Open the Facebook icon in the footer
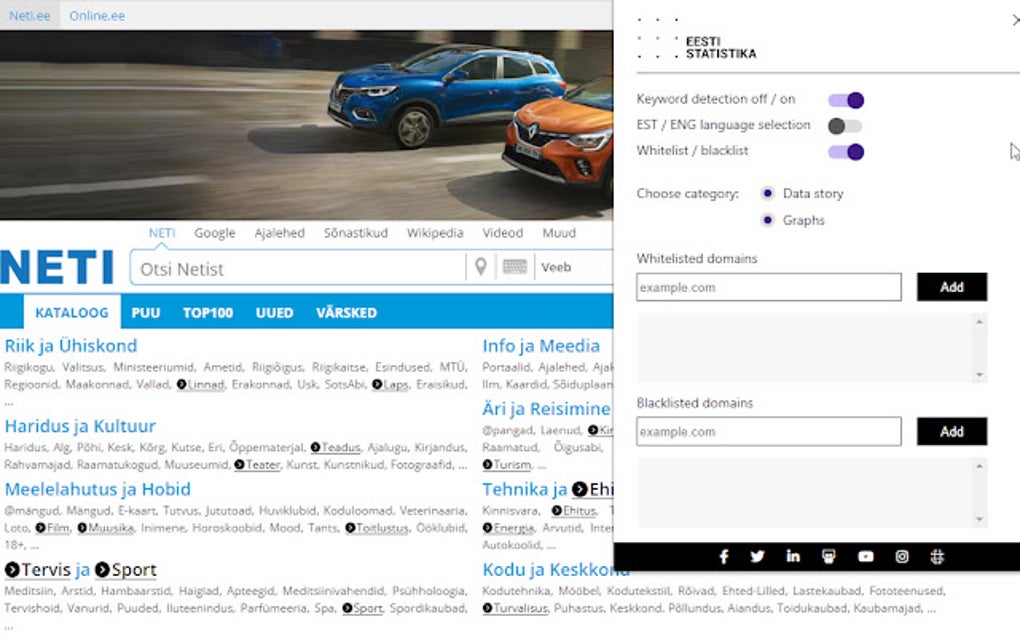 click(724, 556)
